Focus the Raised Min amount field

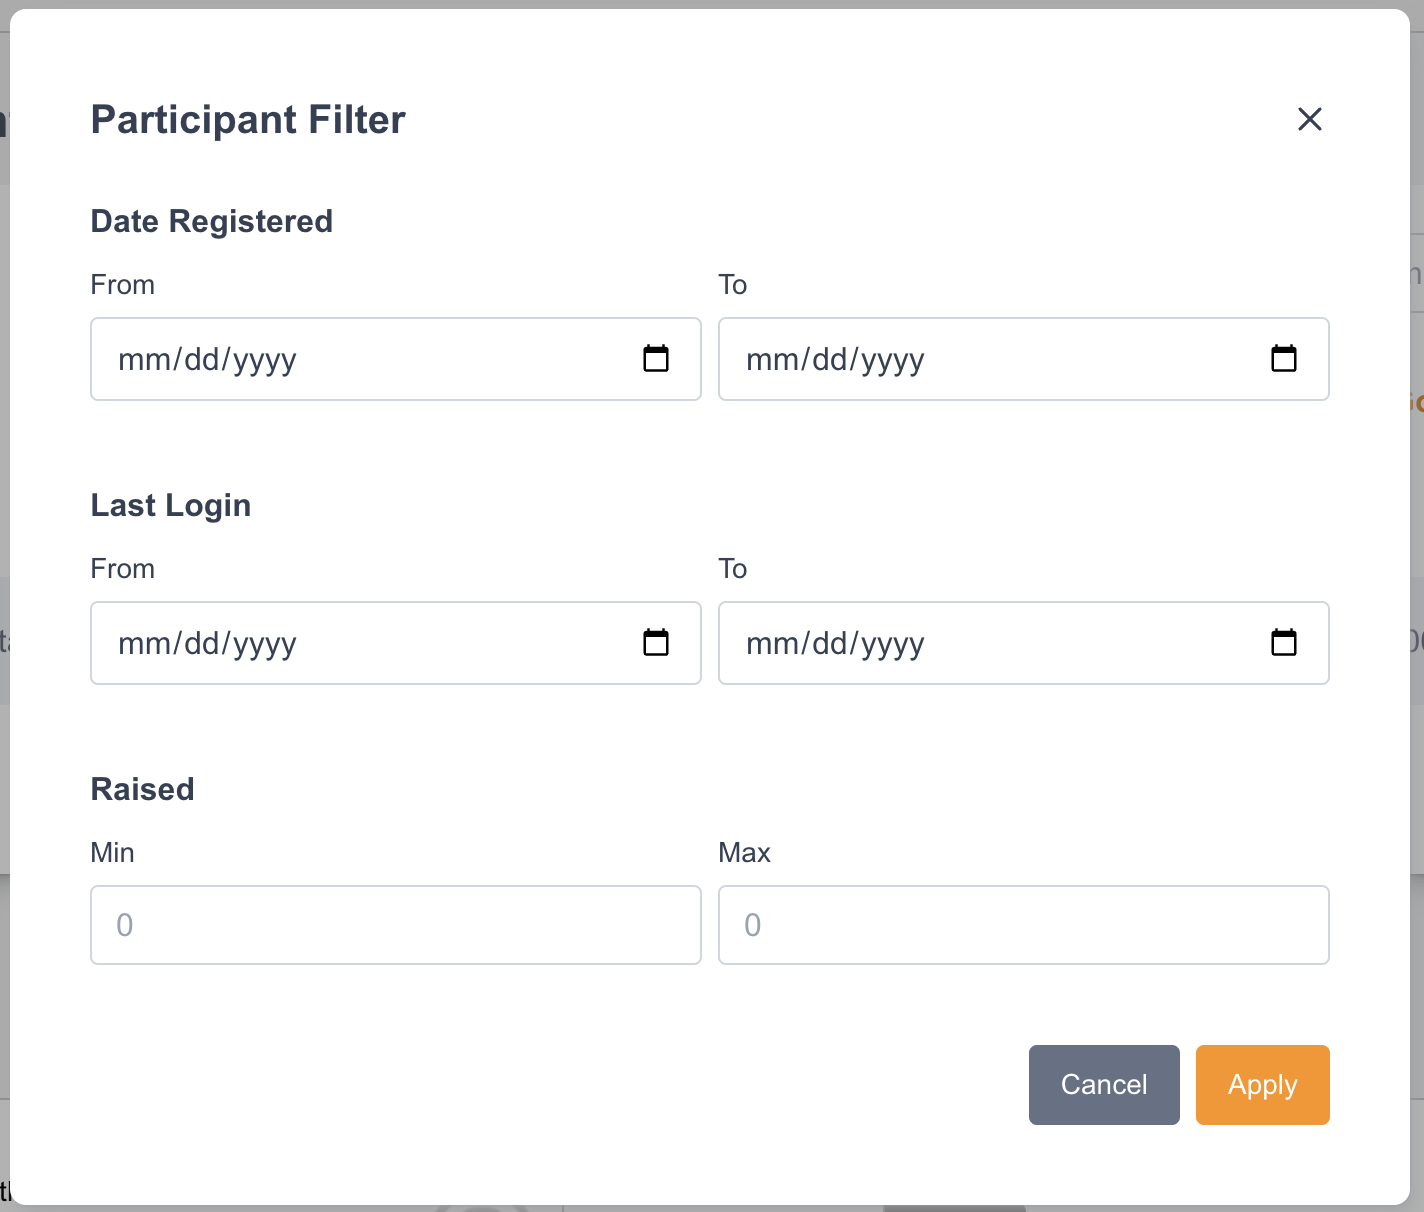pos(395,925)
